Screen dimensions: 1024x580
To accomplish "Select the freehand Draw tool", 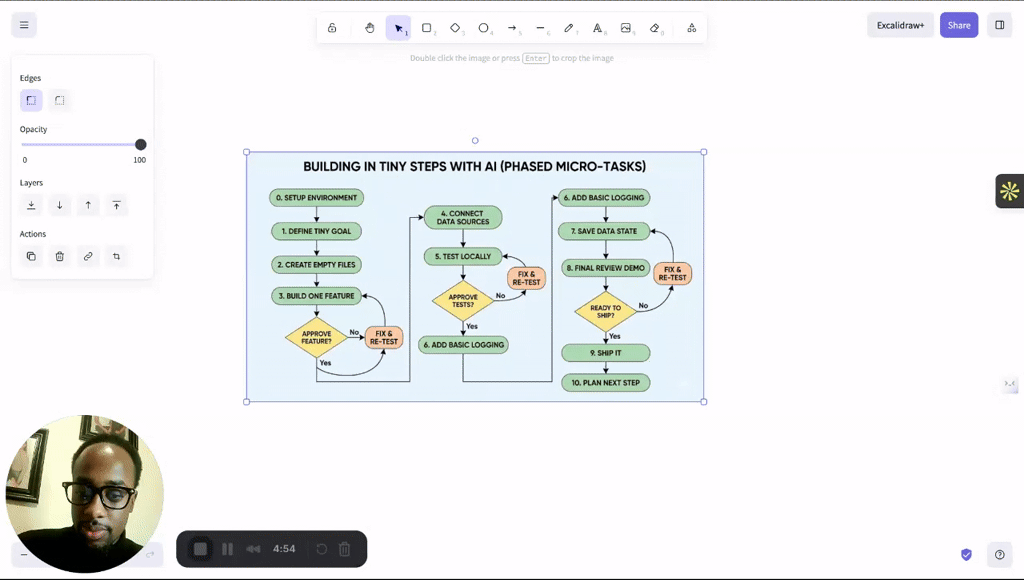I will coord(569,27).
